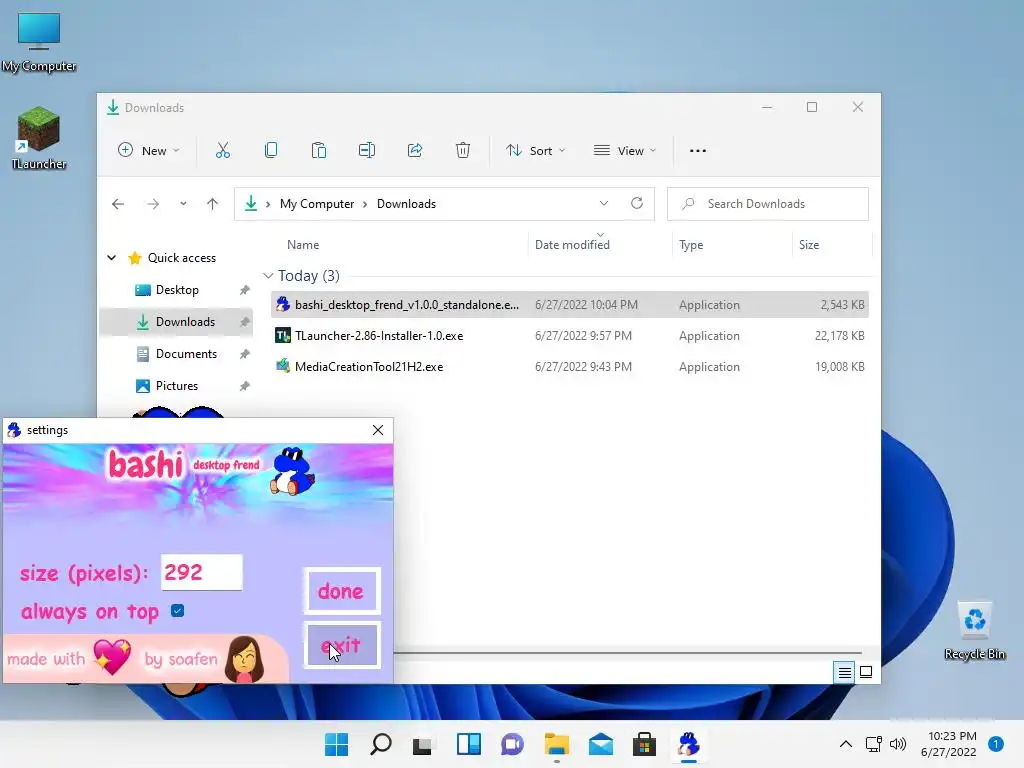Open the Start menu
The height and width of the screenshot is (768, 1024).
coord(337,744)
